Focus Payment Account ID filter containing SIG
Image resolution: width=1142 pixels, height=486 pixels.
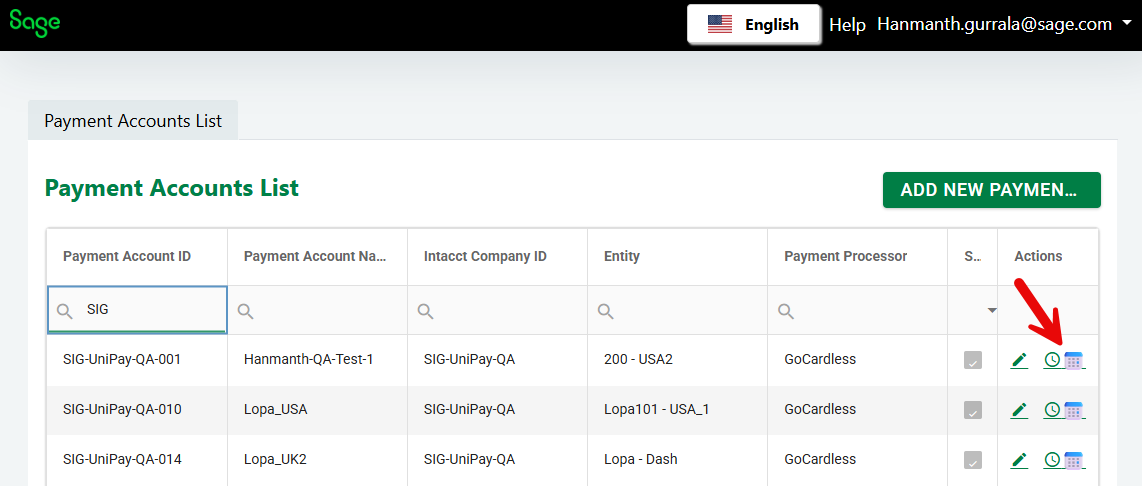(137, 310)
